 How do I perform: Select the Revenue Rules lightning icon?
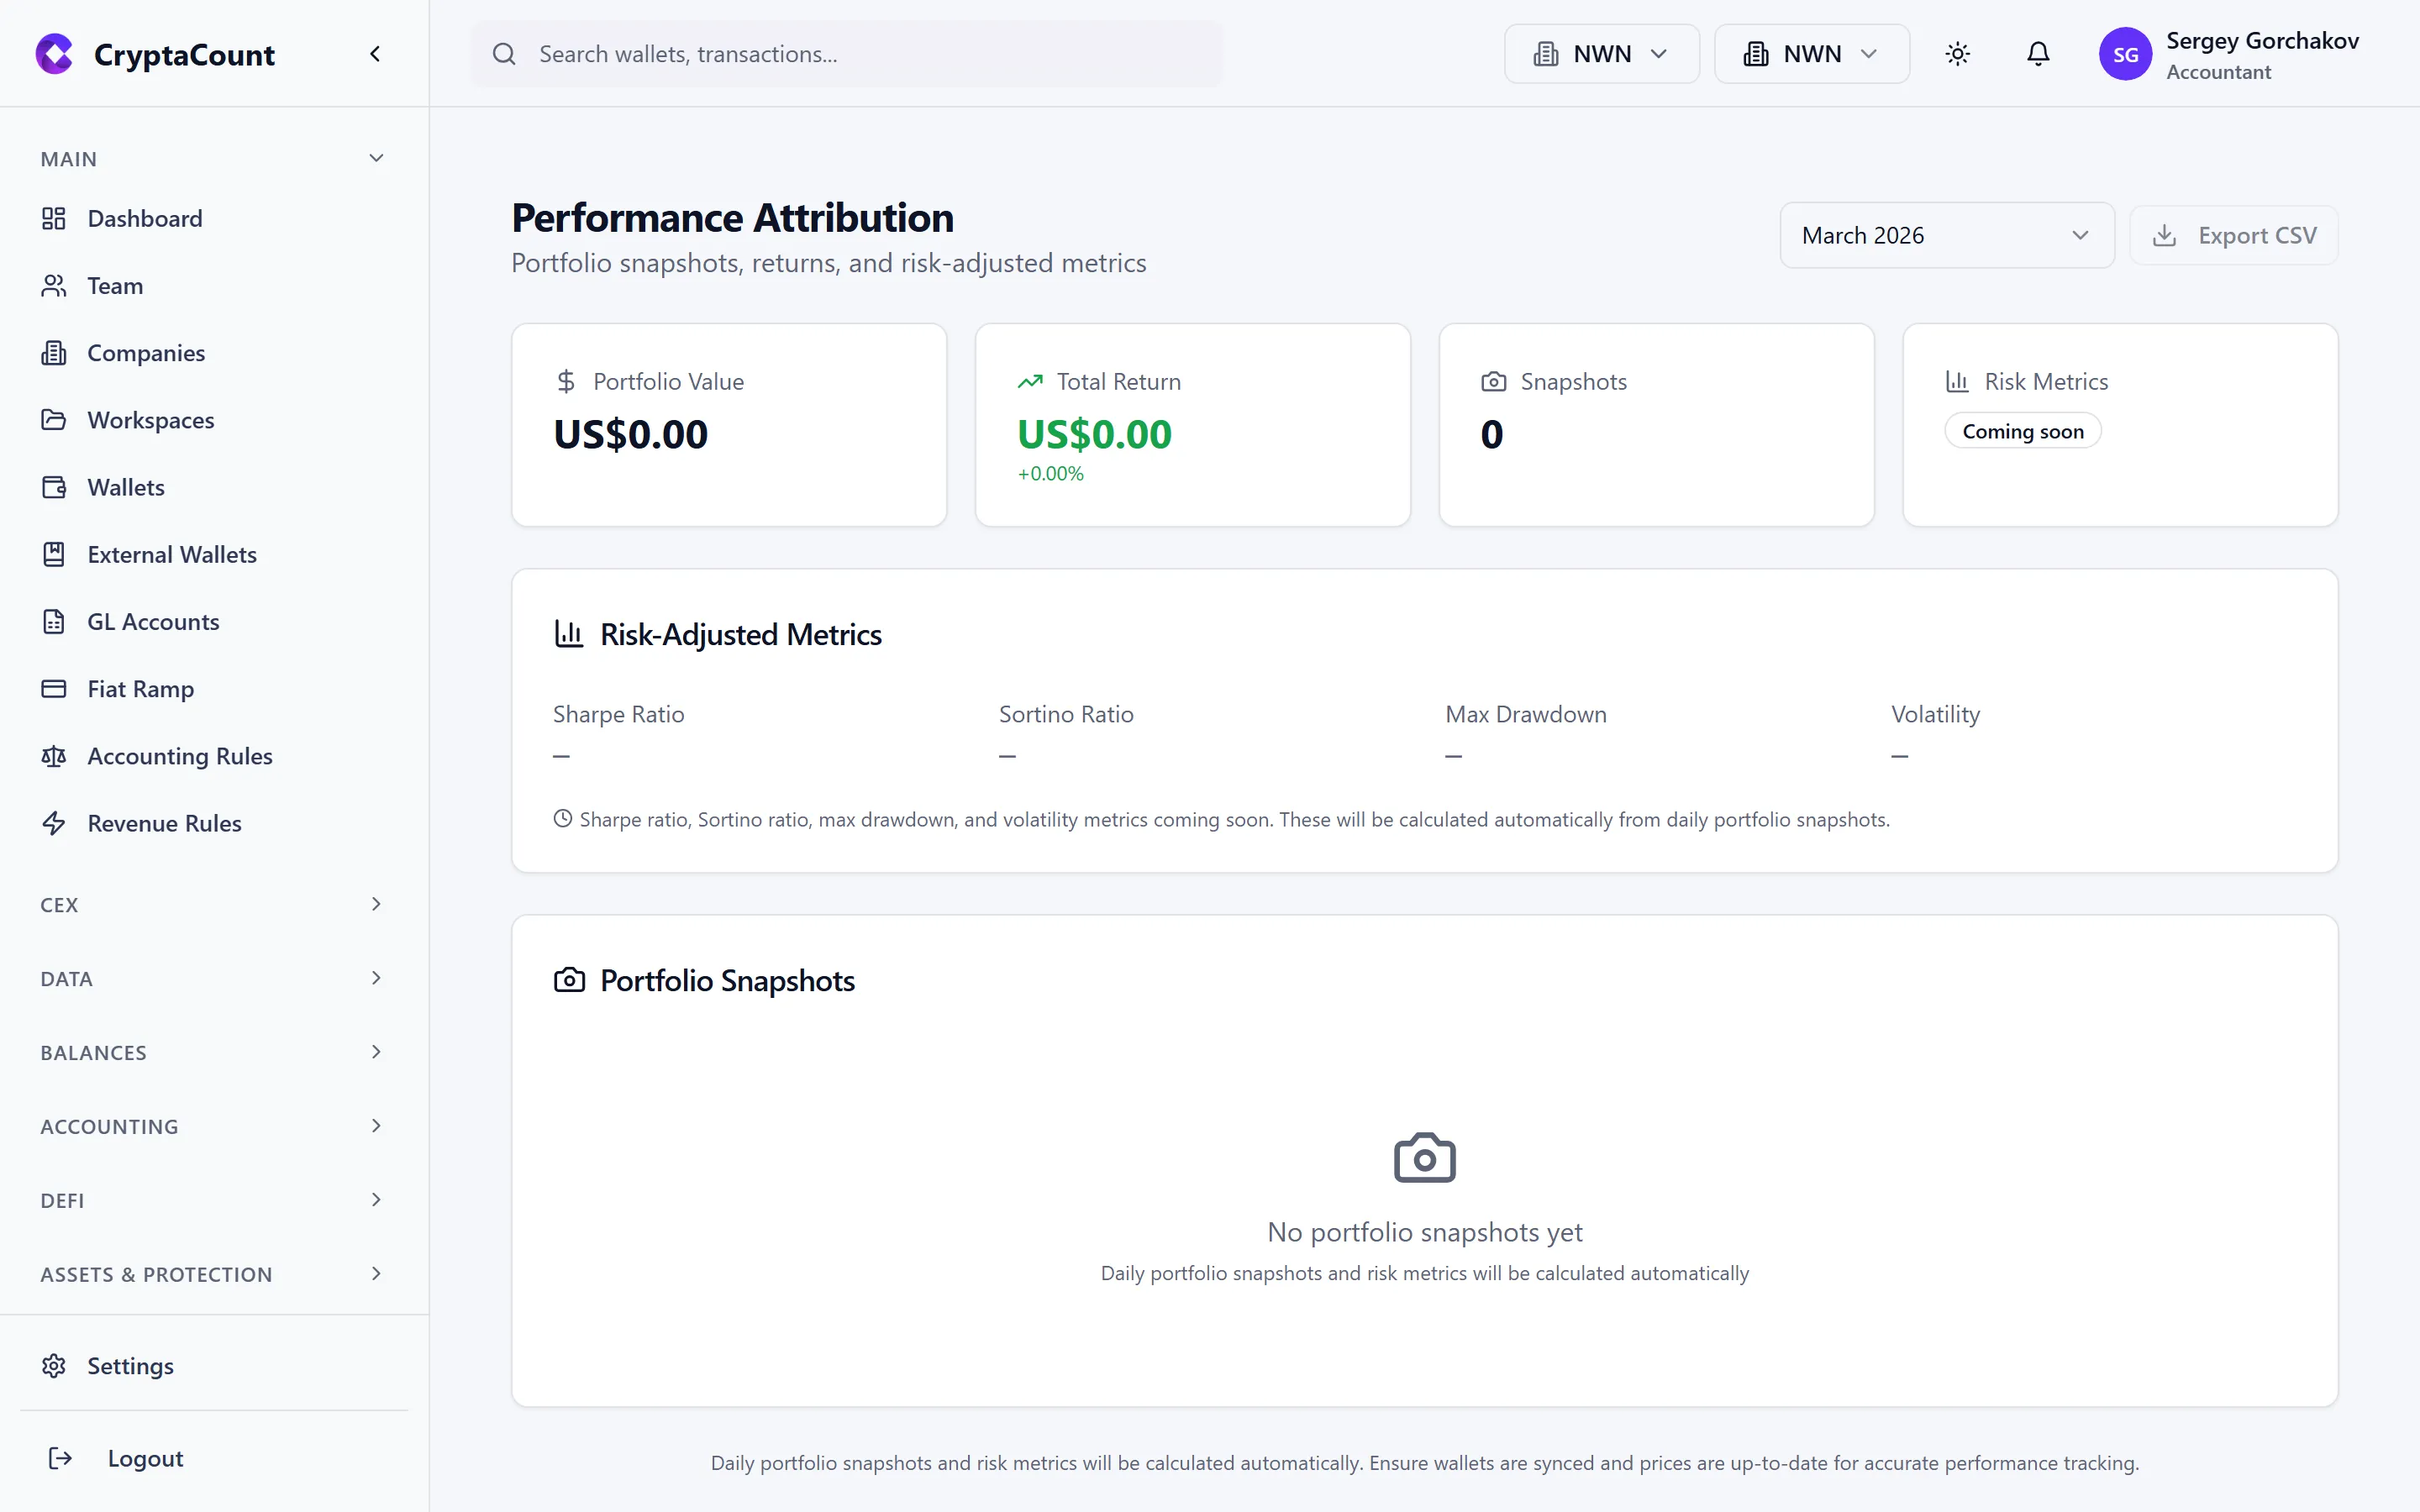(x=54, y=823)
